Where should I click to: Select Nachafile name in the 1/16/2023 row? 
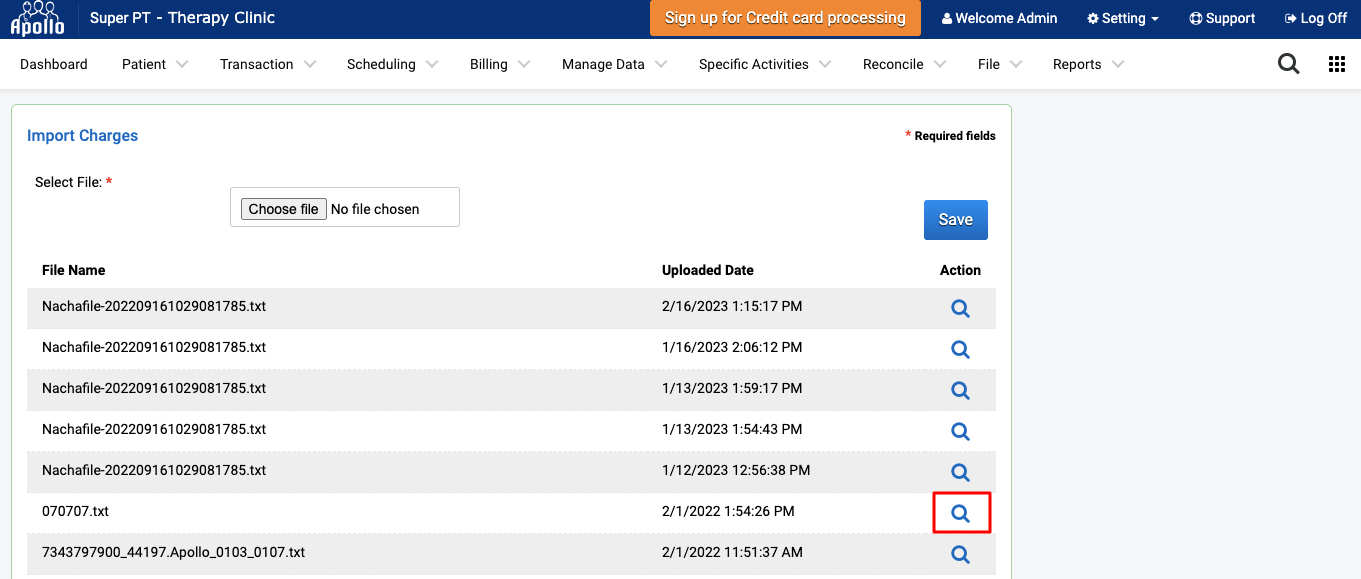(x=154, y=347)
